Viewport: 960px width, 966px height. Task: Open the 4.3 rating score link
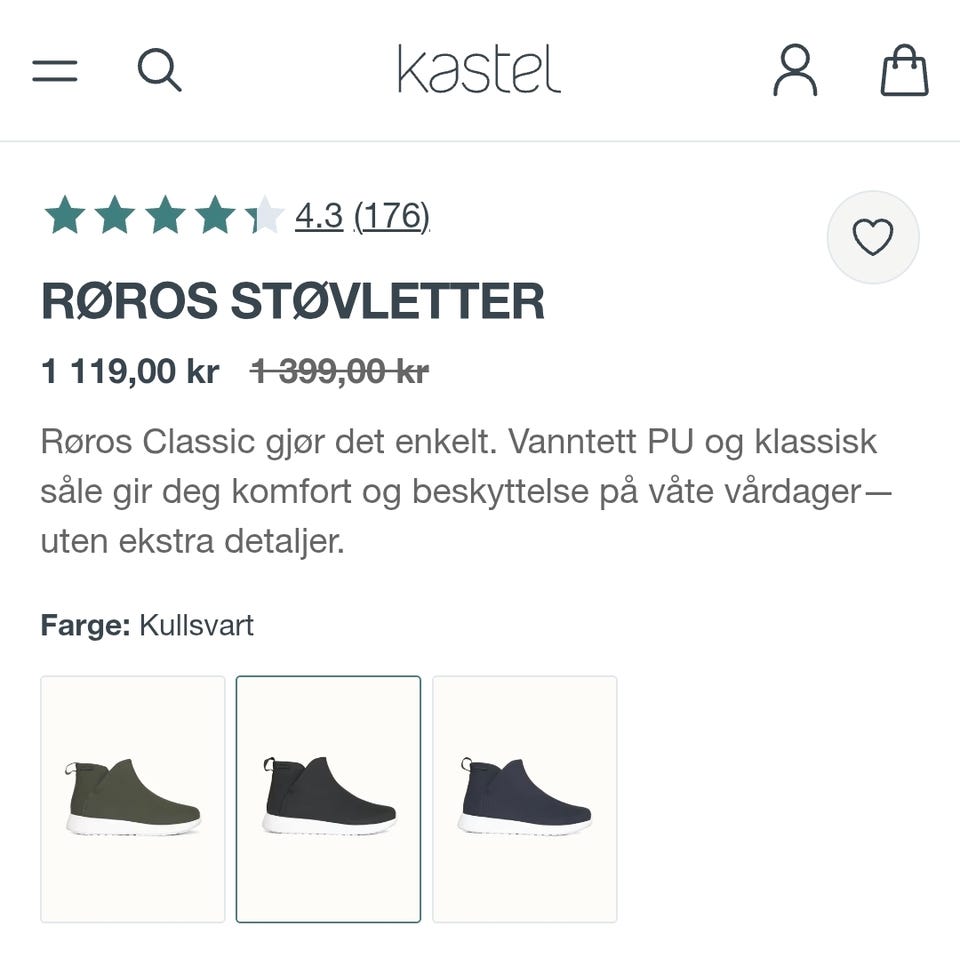point(319,216)
